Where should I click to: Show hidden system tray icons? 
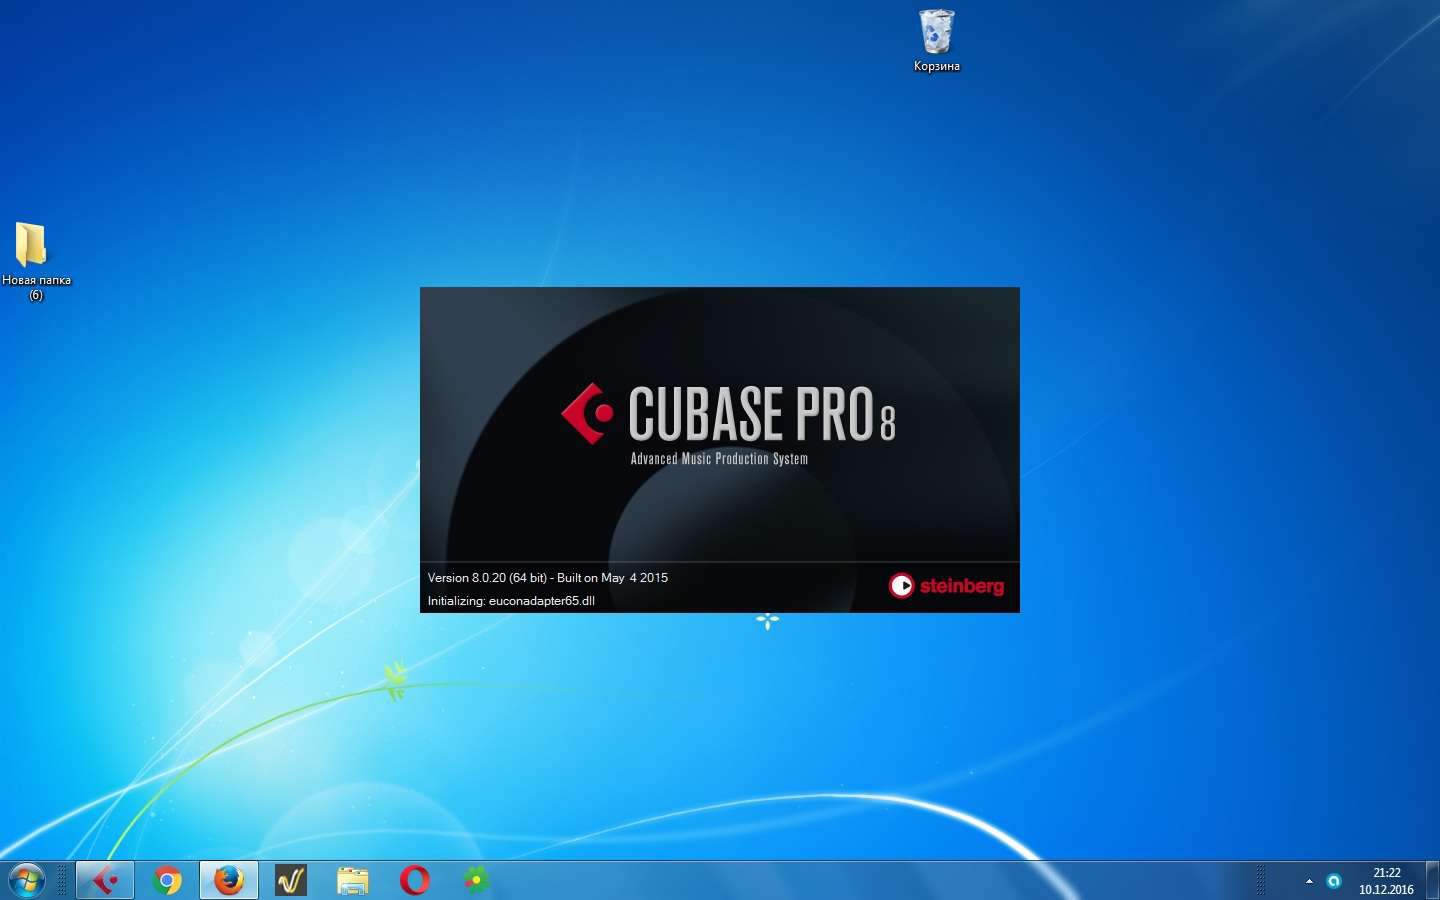point(1309,881)
